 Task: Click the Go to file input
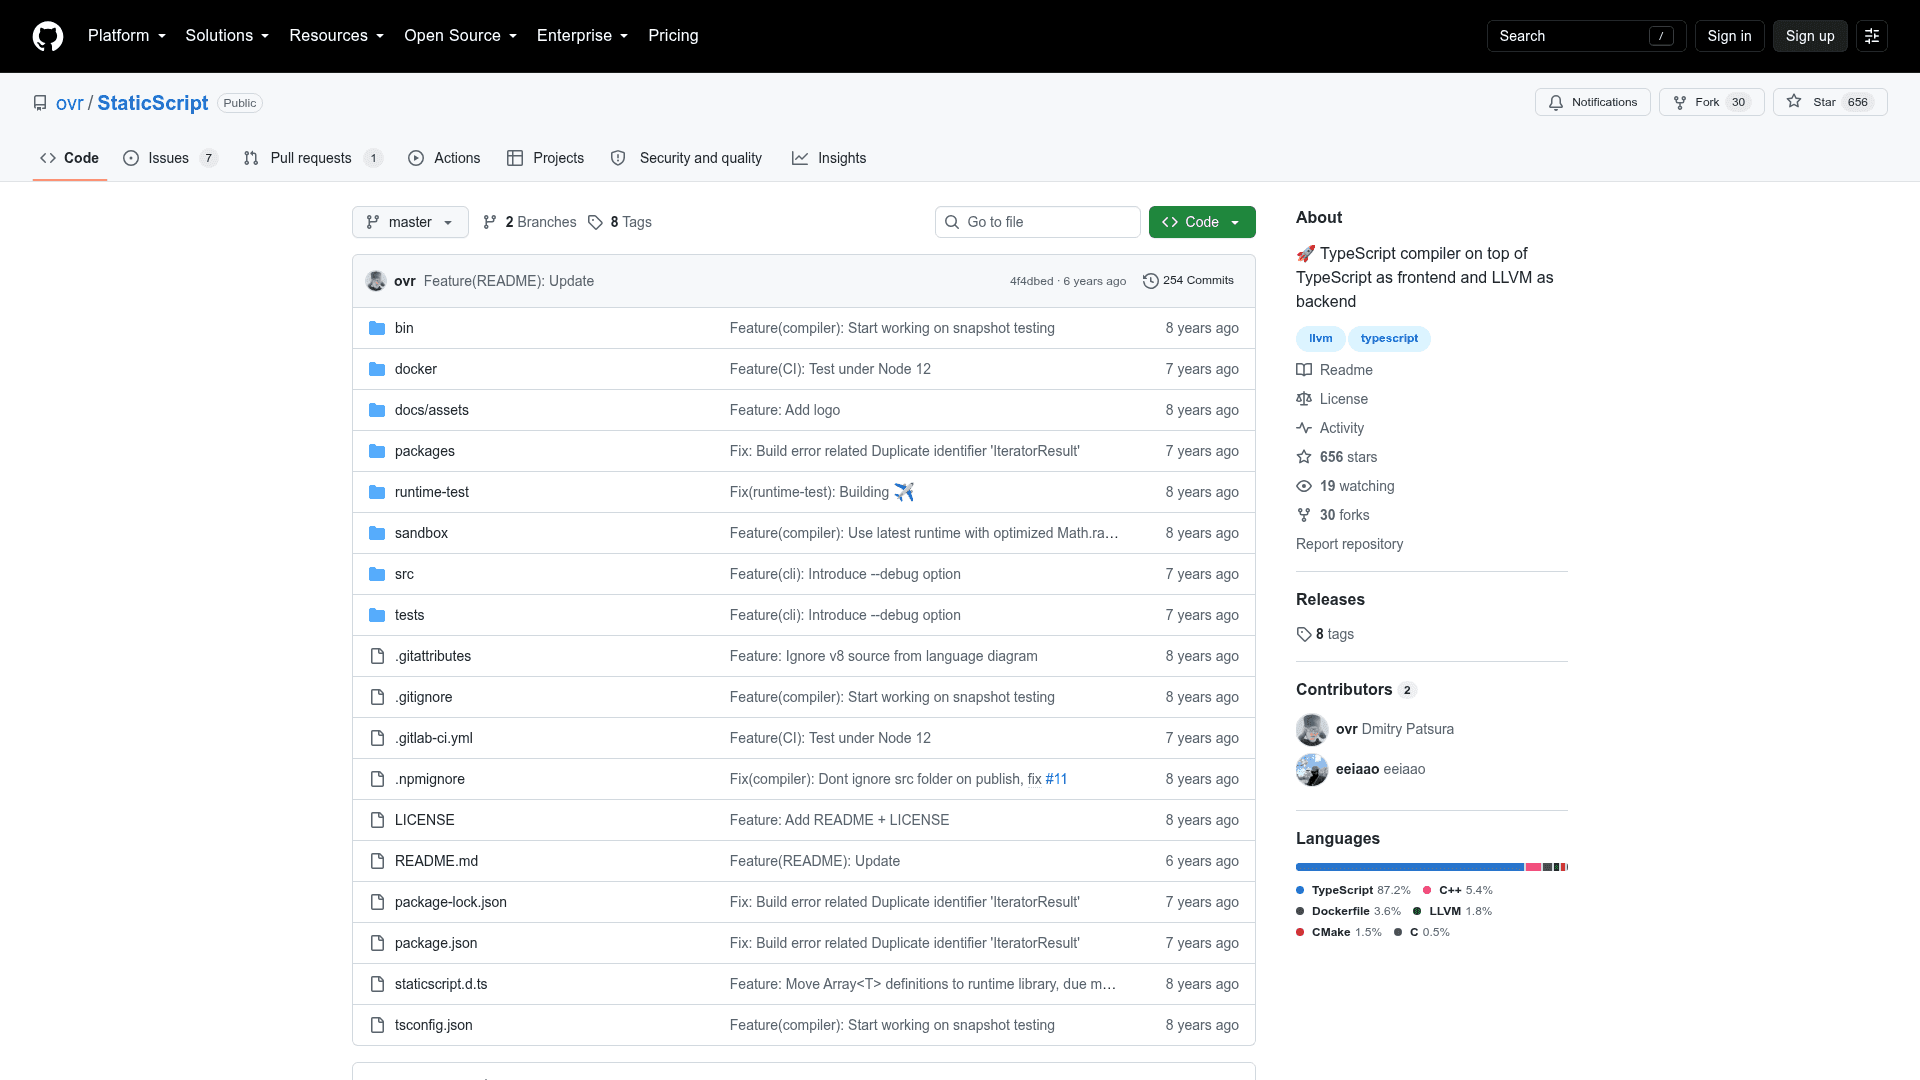tap(1038, 222)
